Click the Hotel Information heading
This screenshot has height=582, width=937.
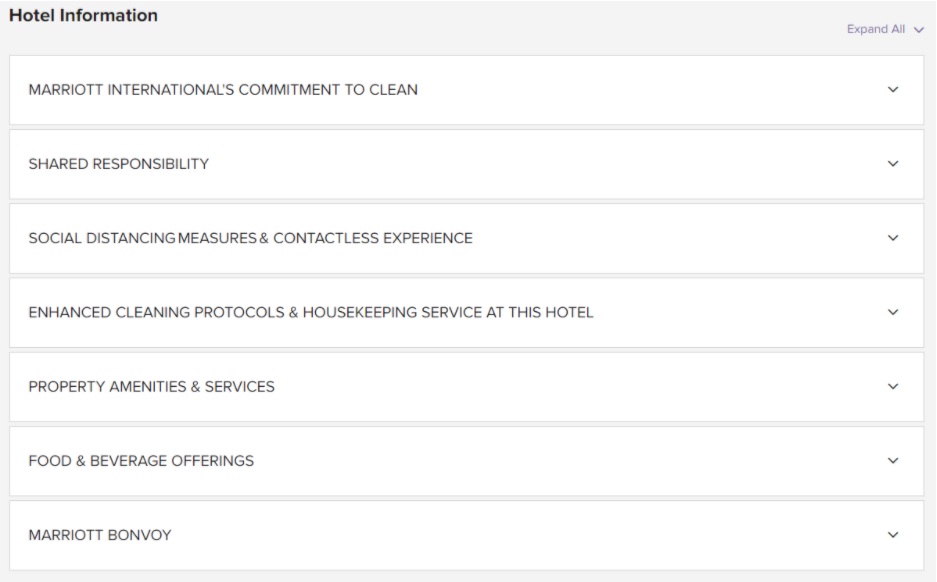tap(83, 16)
